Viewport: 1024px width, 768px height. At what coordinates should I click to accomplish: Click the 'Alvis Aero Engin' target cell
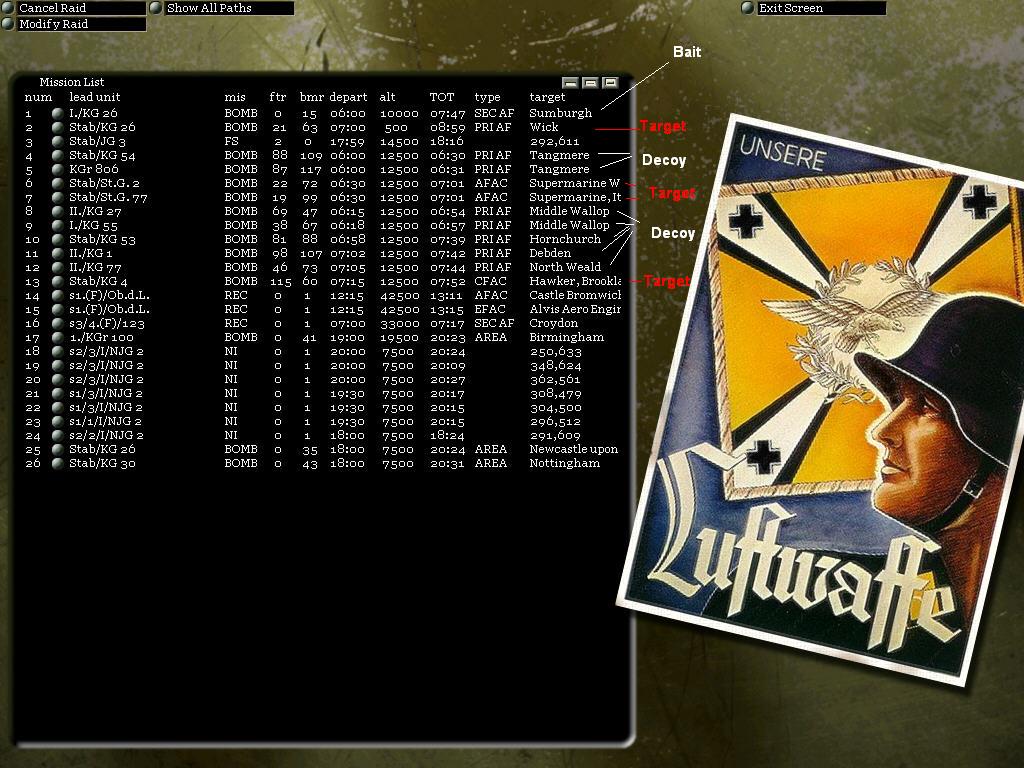coord(575,310)
